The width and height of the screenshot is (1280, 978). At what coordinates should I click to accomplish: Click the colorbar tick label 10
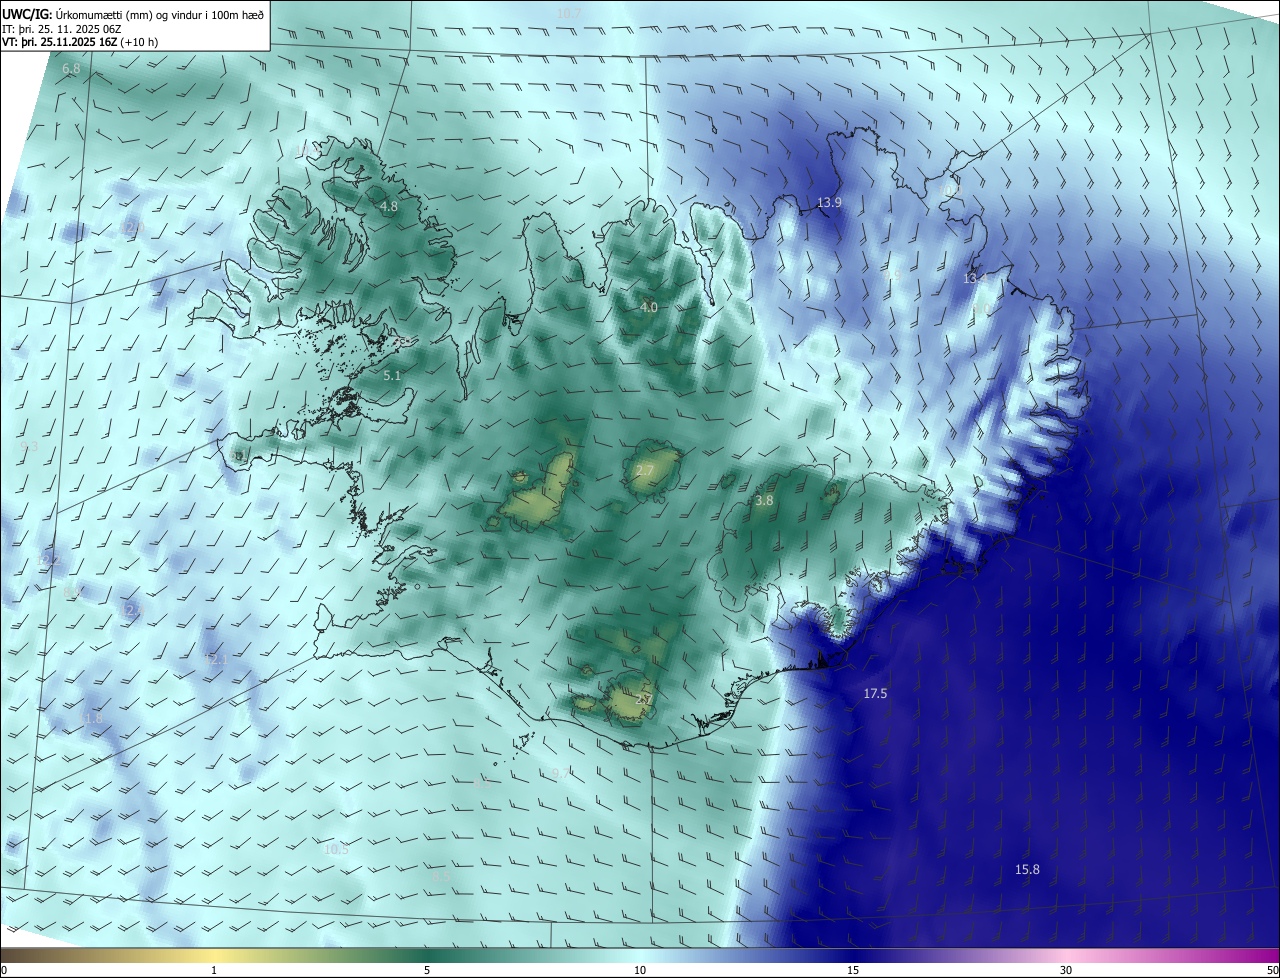pyautogui.click(x=640, y=970)
